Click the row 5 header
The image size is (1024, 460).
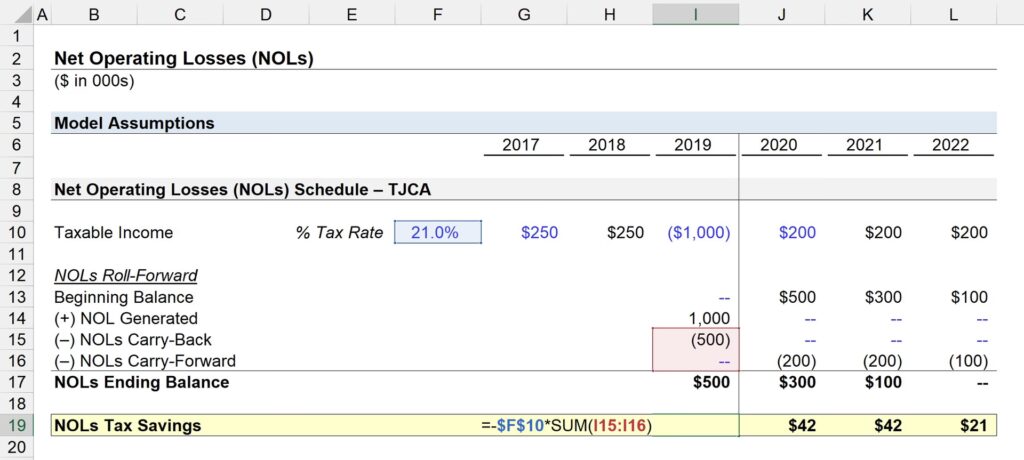[x=15, y=124]
